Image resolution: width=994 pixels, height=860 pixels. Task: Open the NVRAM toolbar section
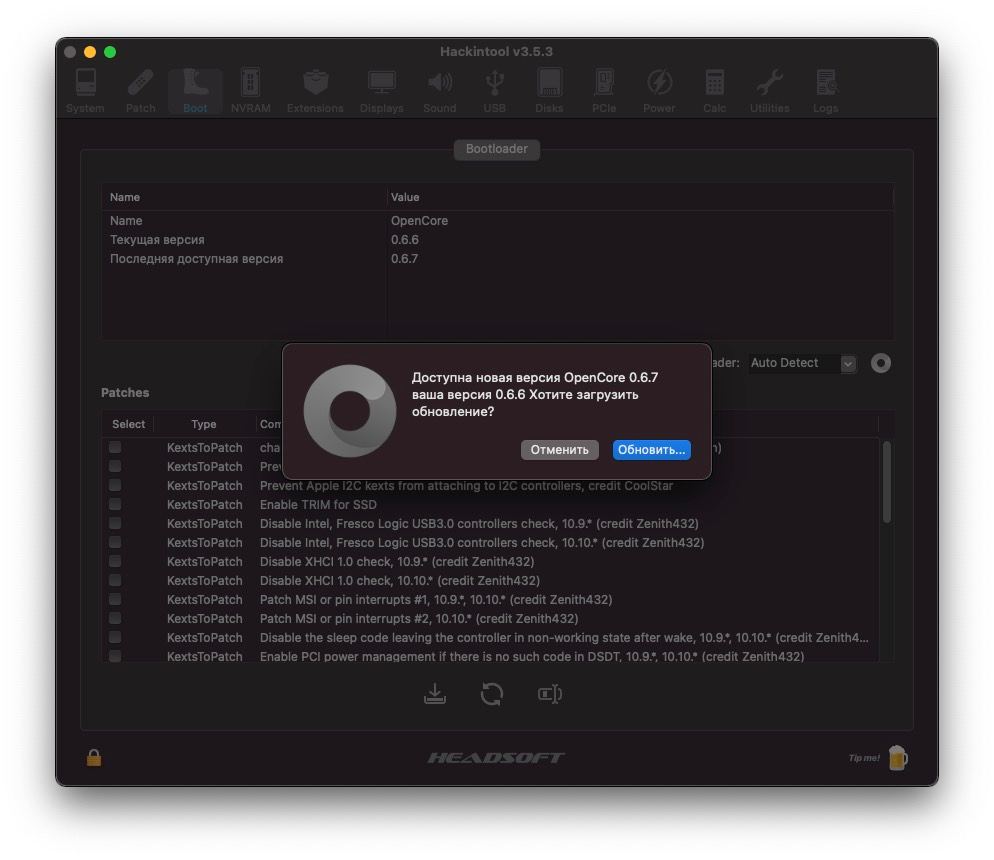[250, 91]
